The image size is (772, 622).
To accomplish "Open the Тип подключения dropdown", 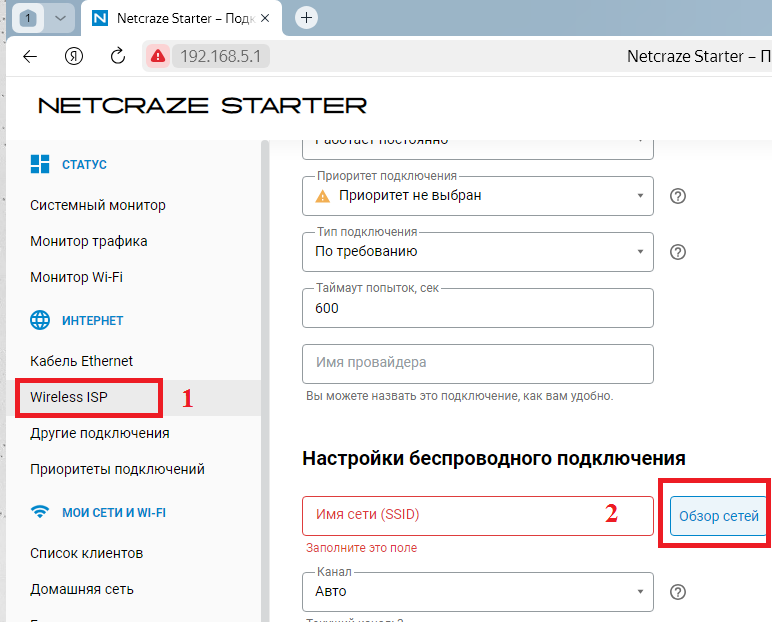I will point(478,252).
